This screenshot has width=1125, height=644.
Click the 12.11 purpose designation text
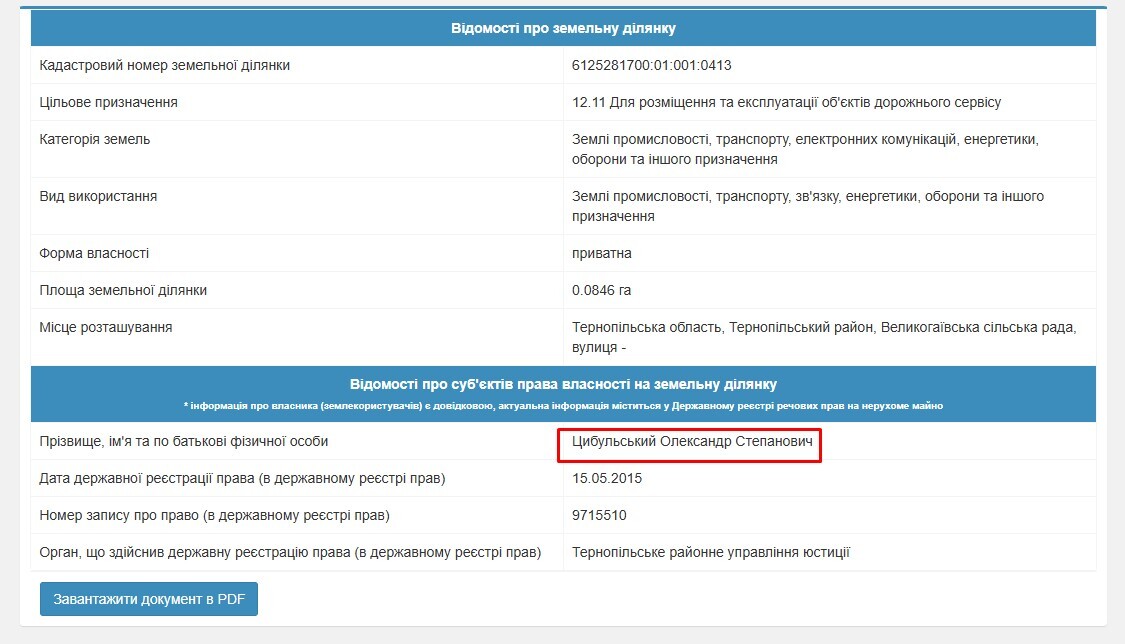(x=786, y=103)
